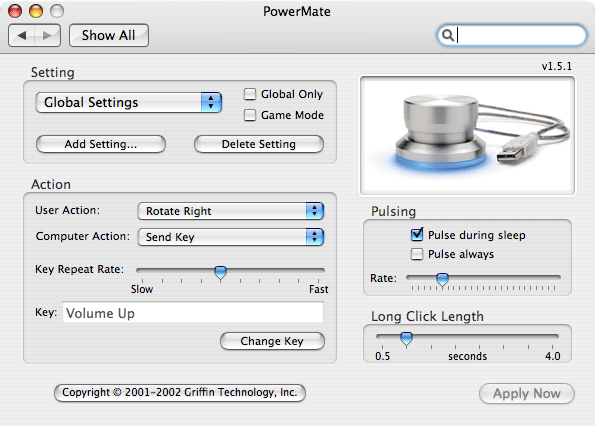Open the Computer Action Send Key dropdown

coord(231,237)
